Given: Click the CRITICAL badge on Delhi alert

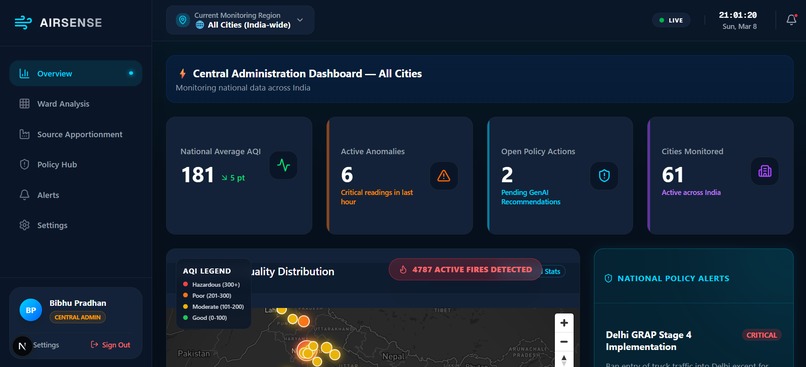Looking at the screenshot, I should tap(761, 335).
